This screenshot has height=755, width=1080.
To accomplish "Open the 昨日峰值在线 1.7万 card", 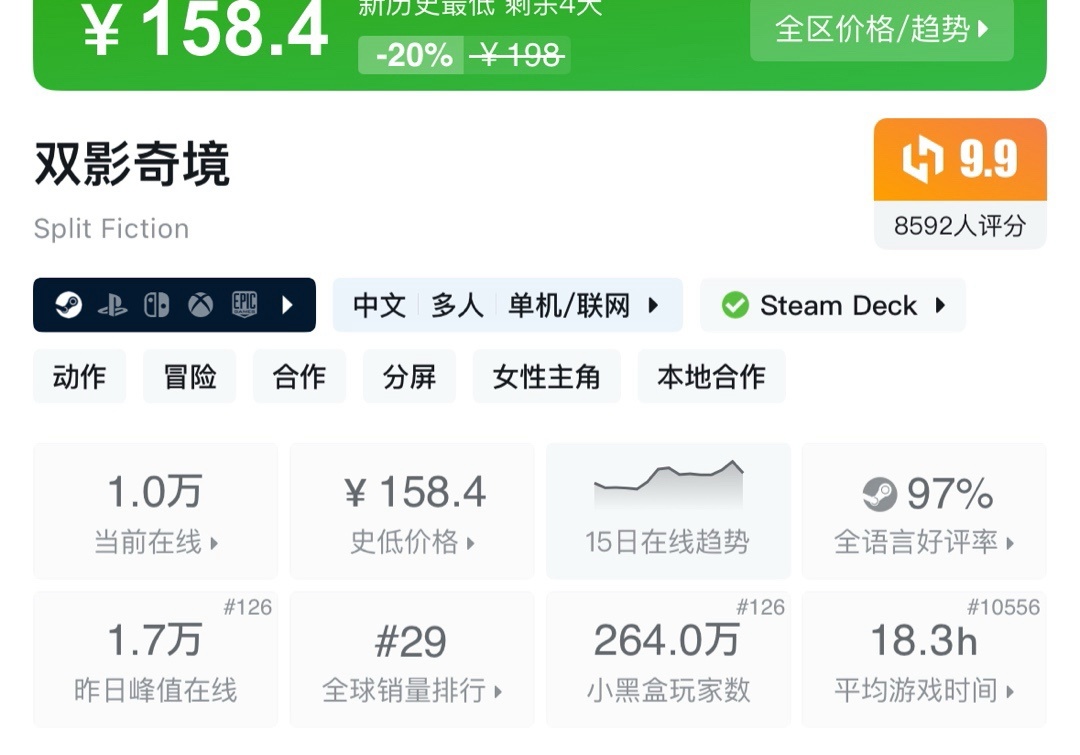I will [156, 659].
